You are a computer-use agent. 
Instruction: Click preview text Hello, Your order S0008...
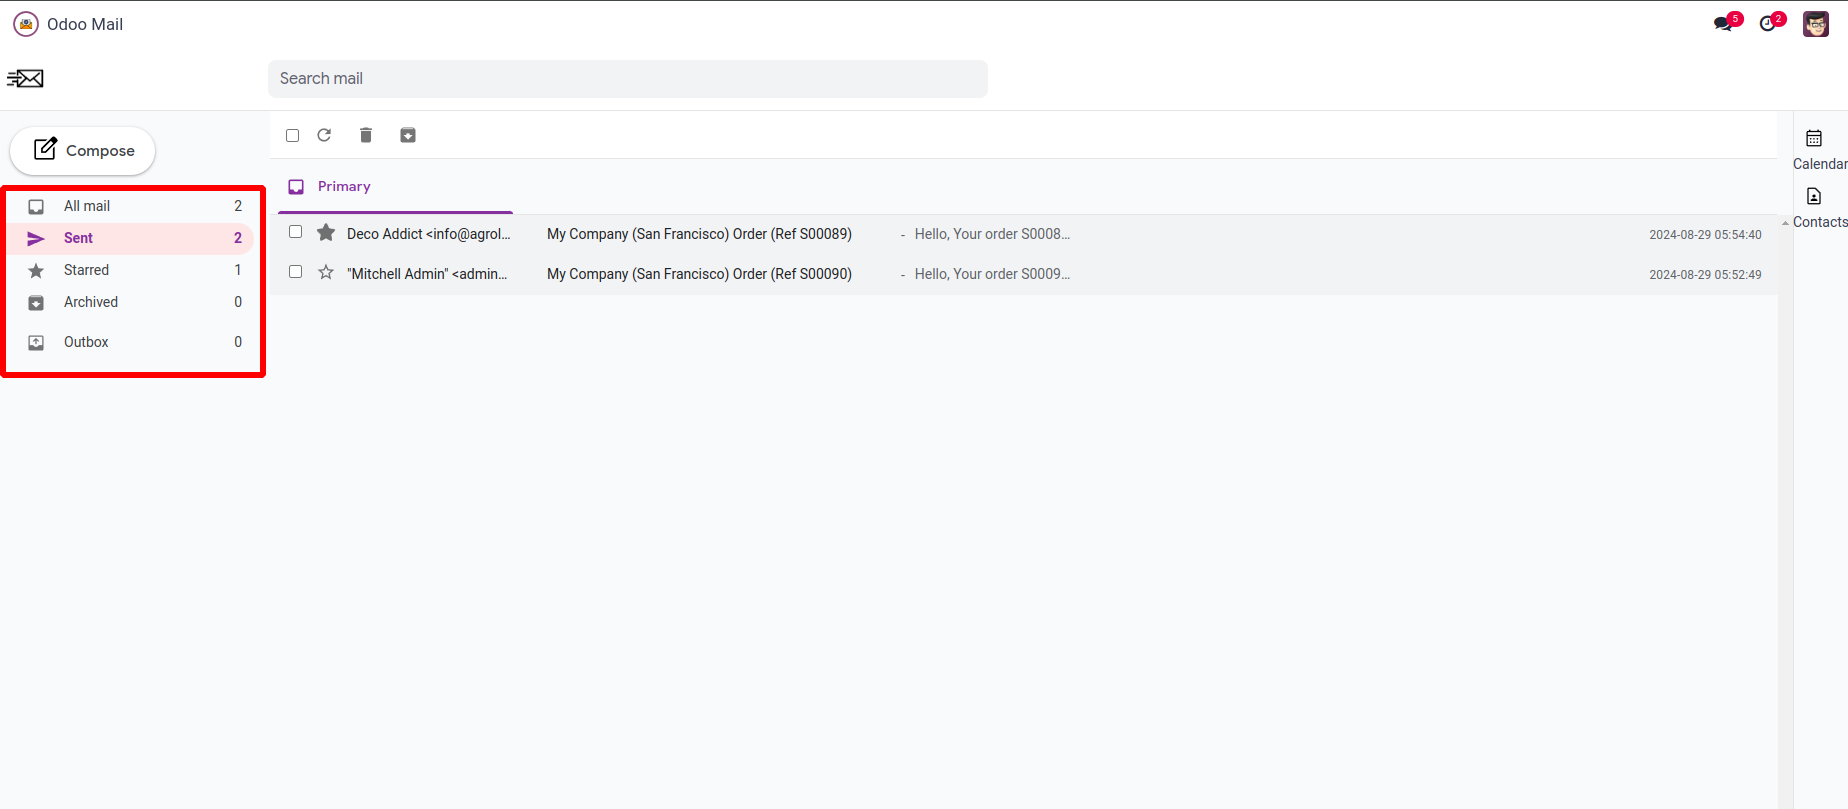click(x=992, y=234)
